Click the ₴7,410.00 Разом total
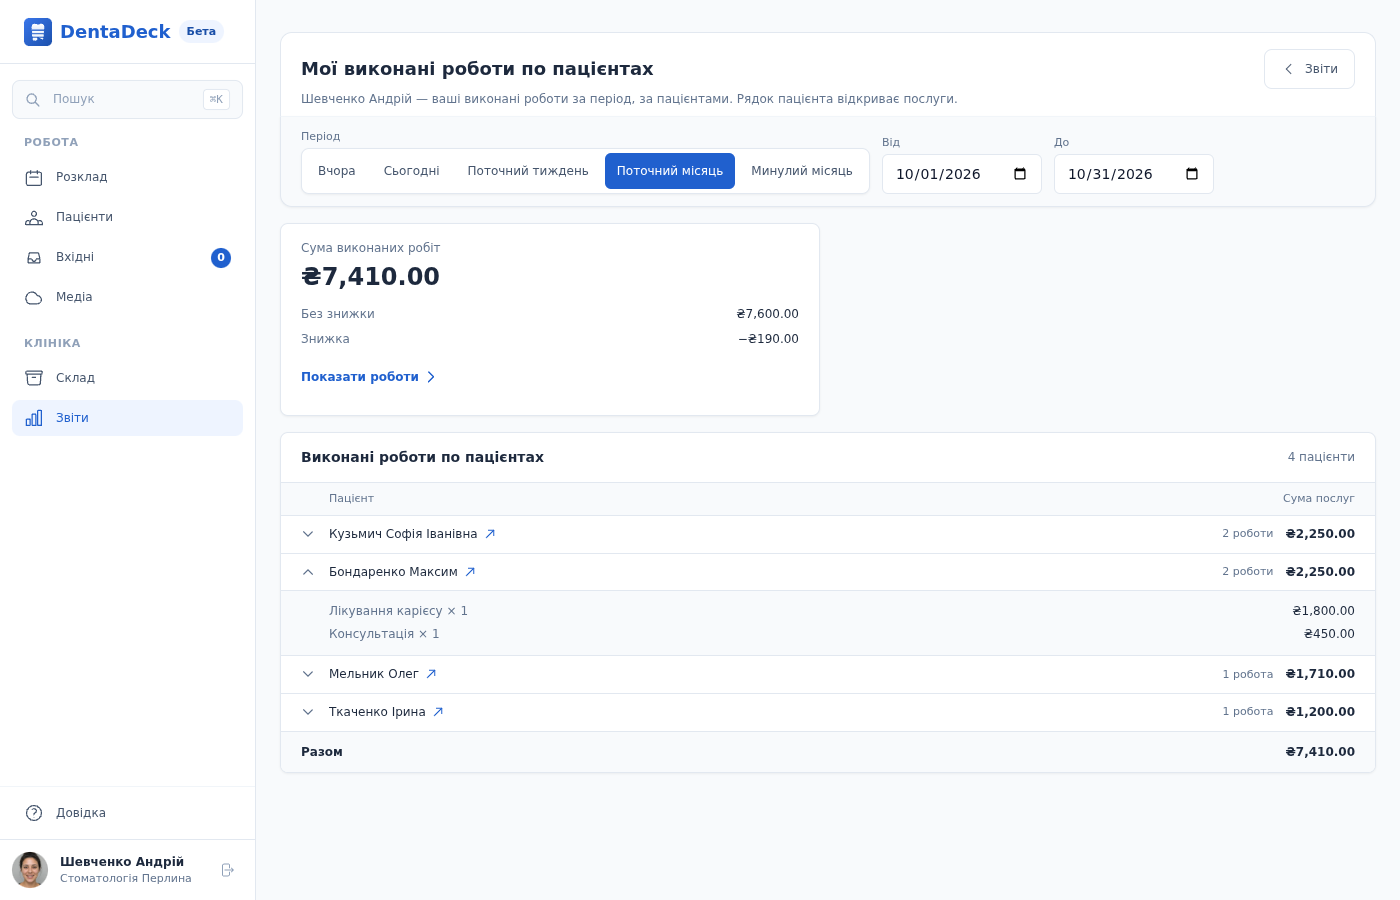The width and height of the screenshot is (1400, 900). 1320,752
